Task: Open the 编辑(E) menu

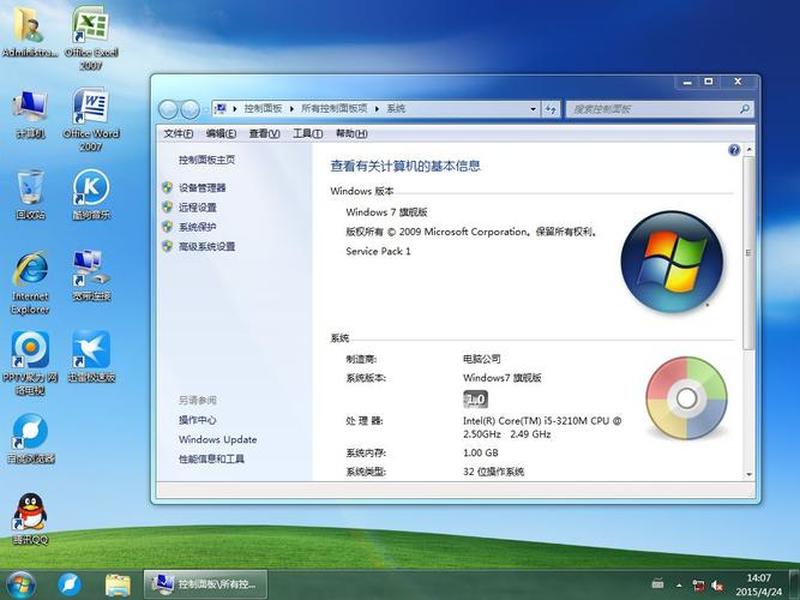Action: click(221, 134)
